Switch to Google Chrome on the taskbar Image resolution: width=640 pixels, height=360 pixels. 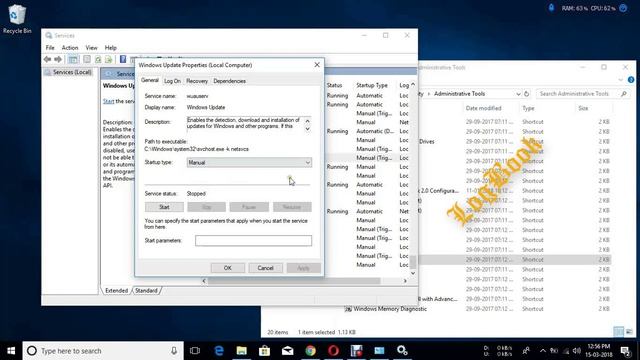click(311, 351)
